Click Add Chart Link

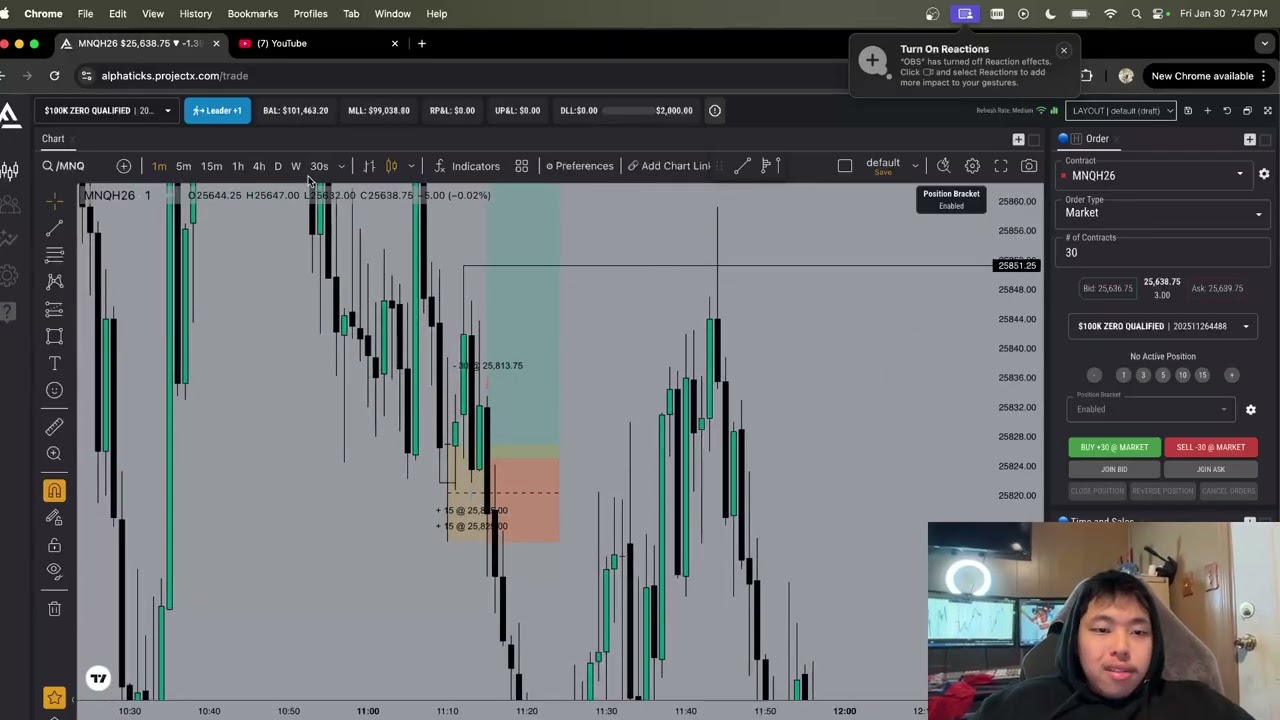(668, 166)
